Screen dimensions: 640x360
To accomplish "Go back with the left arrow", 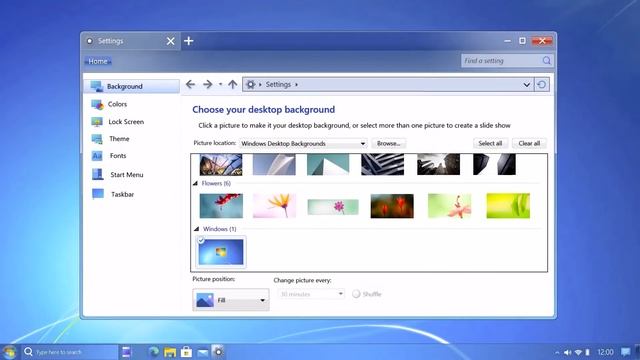I will coord(190,84).
